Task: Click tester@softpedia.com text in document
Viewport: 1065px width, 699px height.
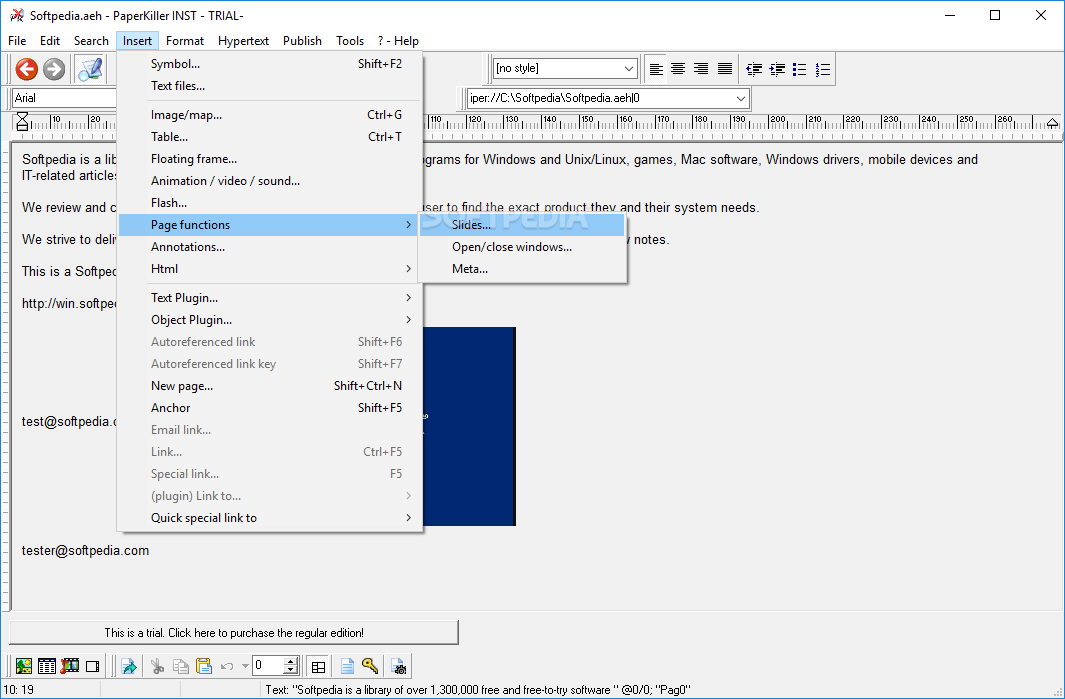Action: 85,551
